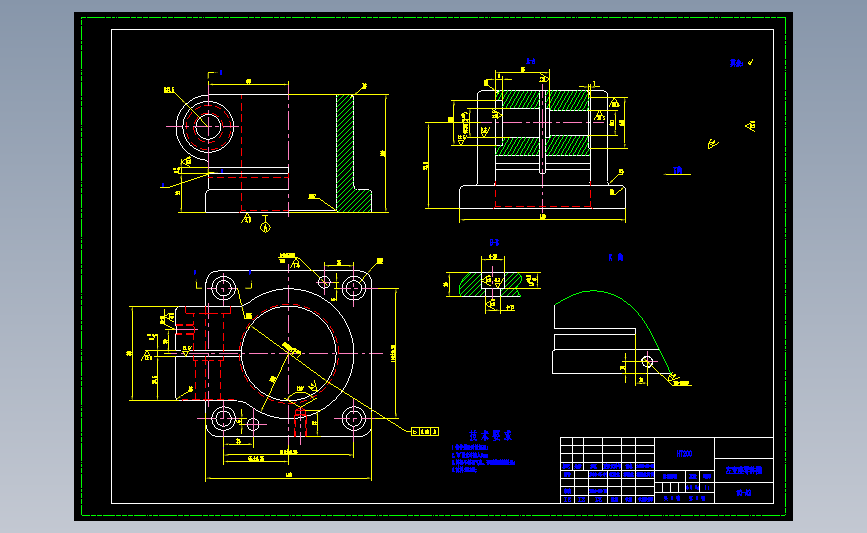The image size is (867, 533).
Task: Click the HT200 material label in title block
Action: tap(684, 454)
